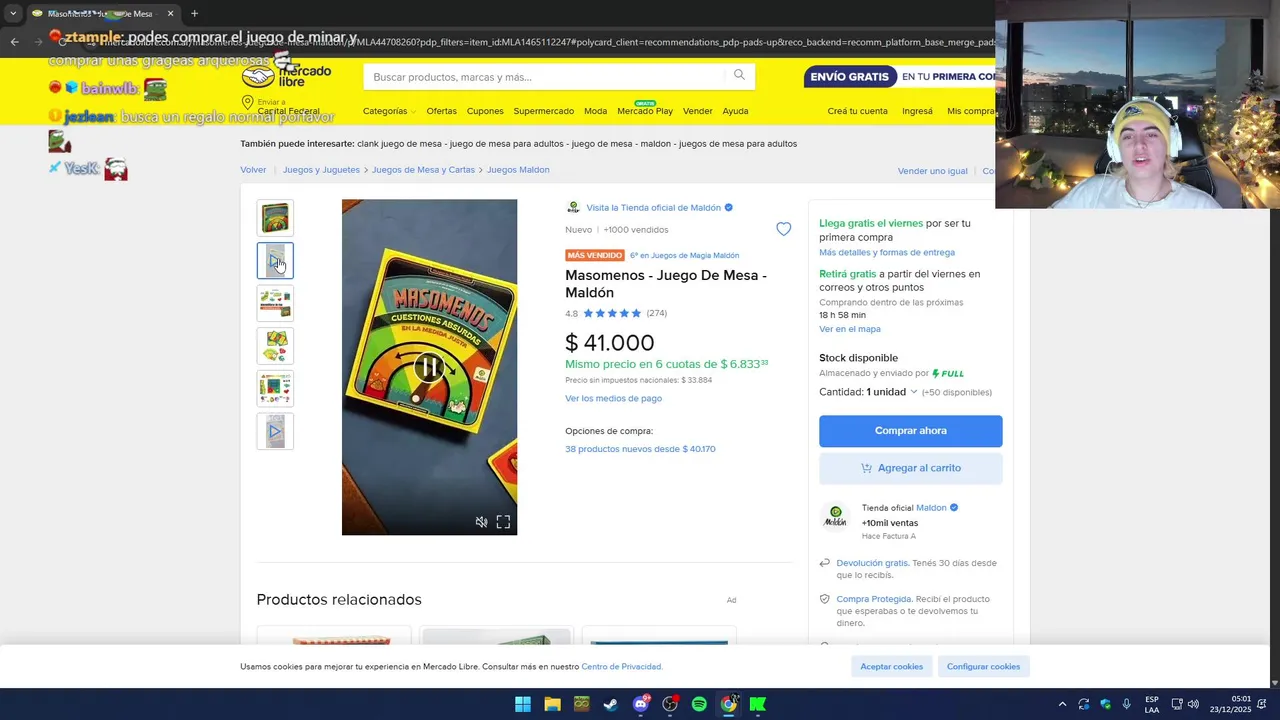Open the Moda menu item
This screenshot has width=1280, height=720.
point(595,111)
